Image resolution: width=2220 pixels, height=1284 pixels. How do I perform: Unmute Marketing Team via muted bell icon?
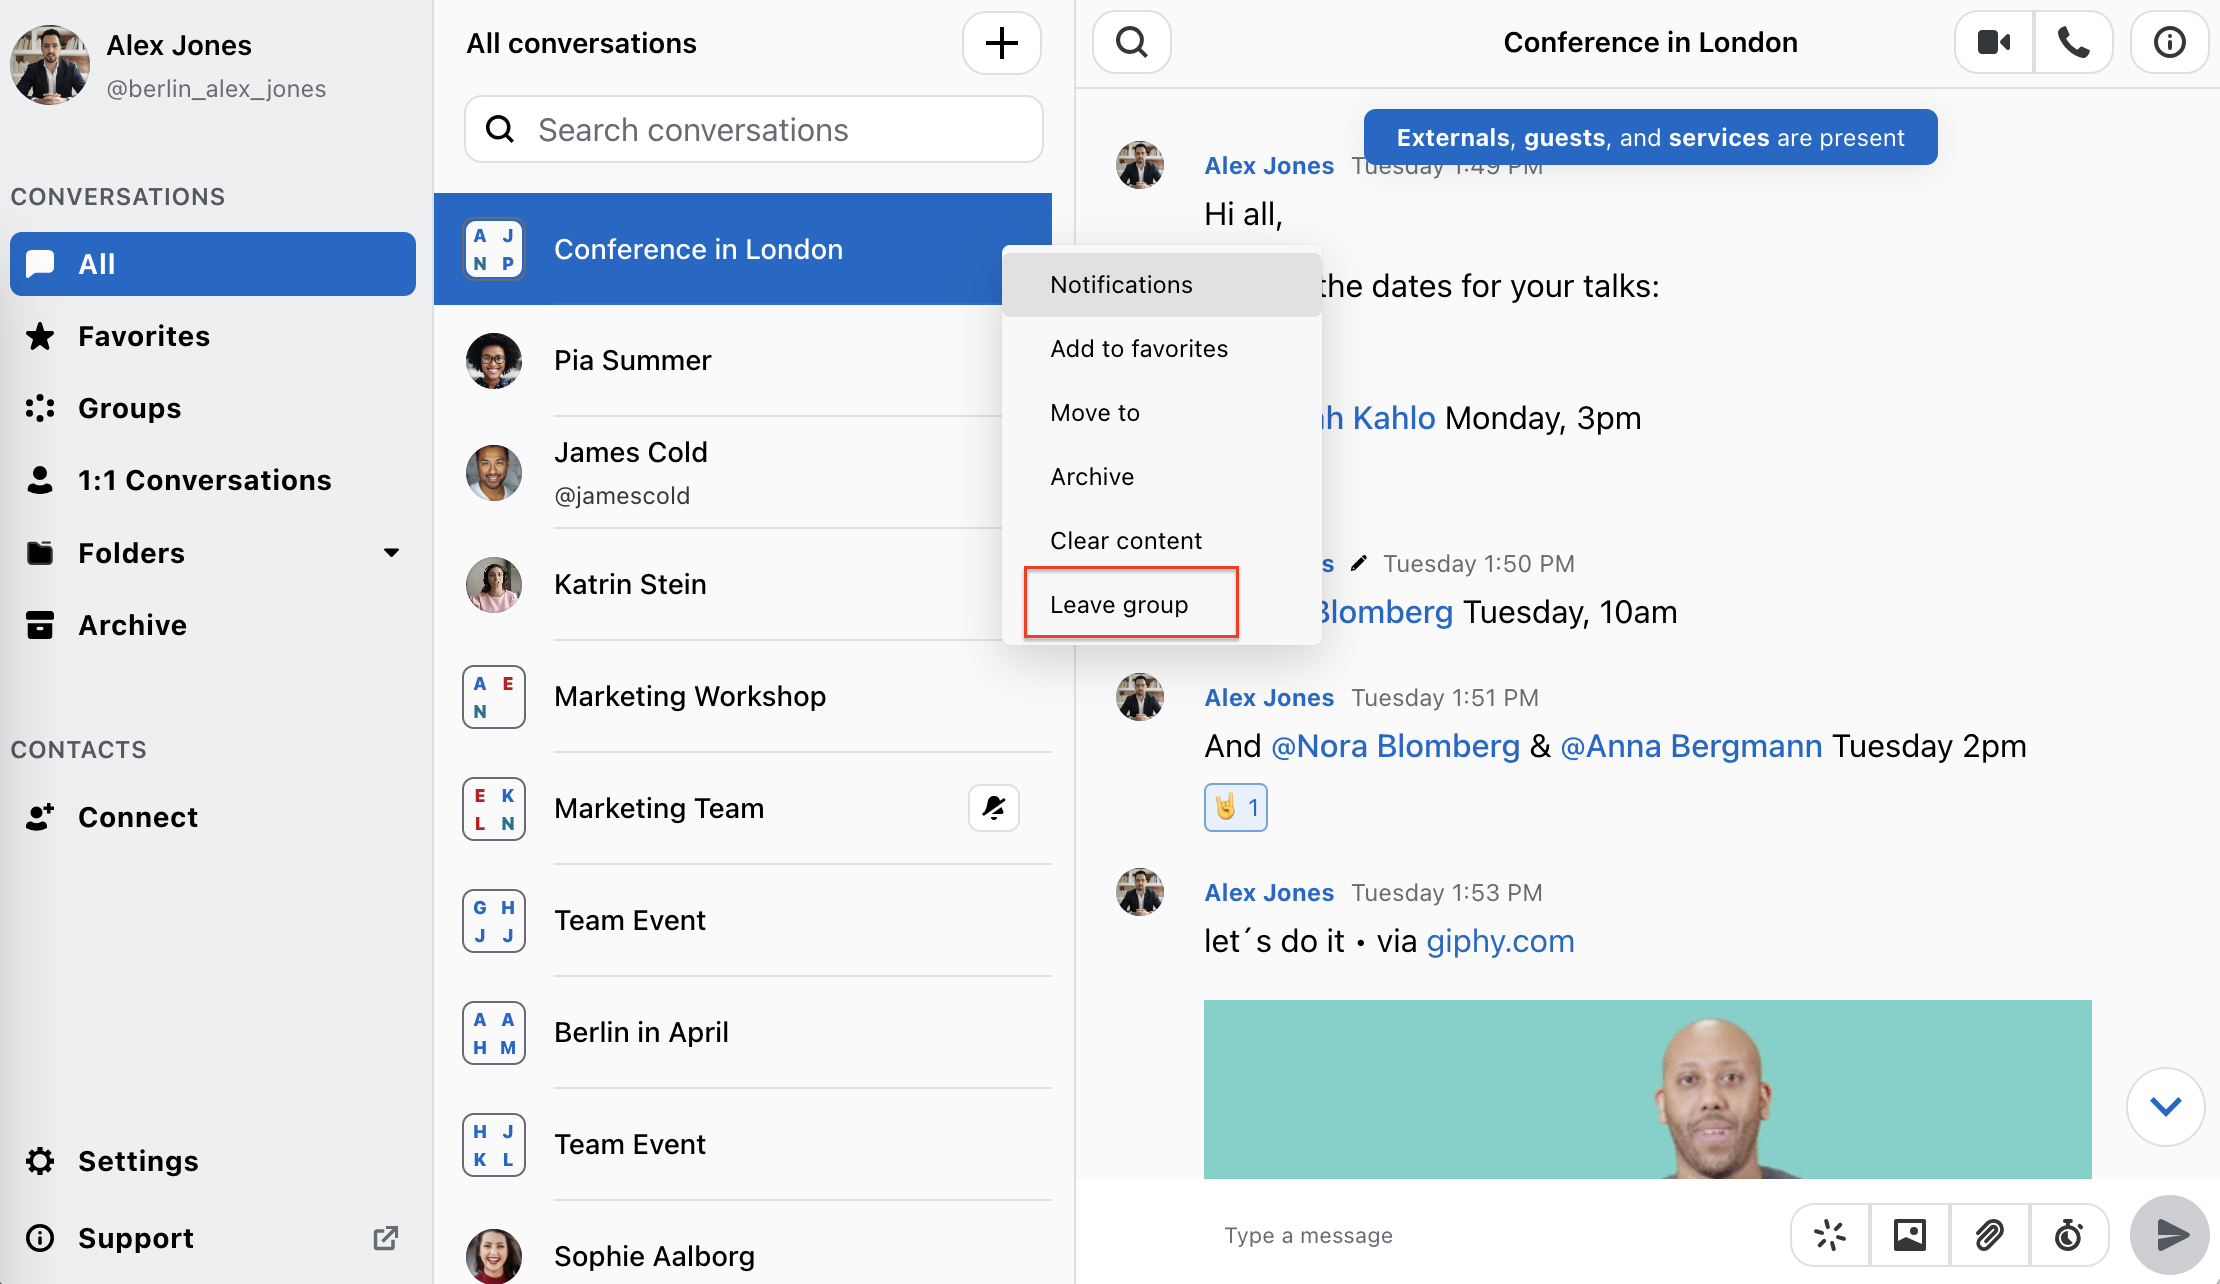(994, 808)
